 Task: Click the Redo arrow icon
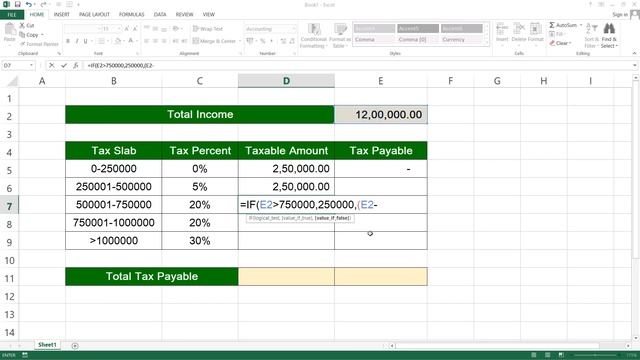(x=43, y=4)
